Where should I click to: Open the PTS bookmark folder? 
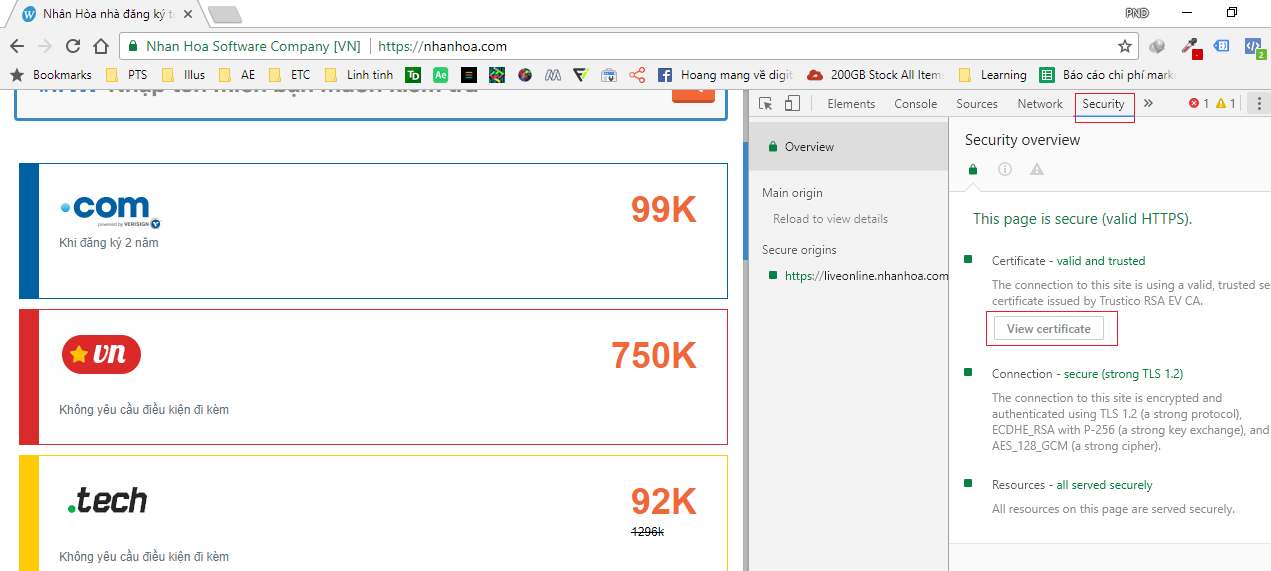point(124,75)
